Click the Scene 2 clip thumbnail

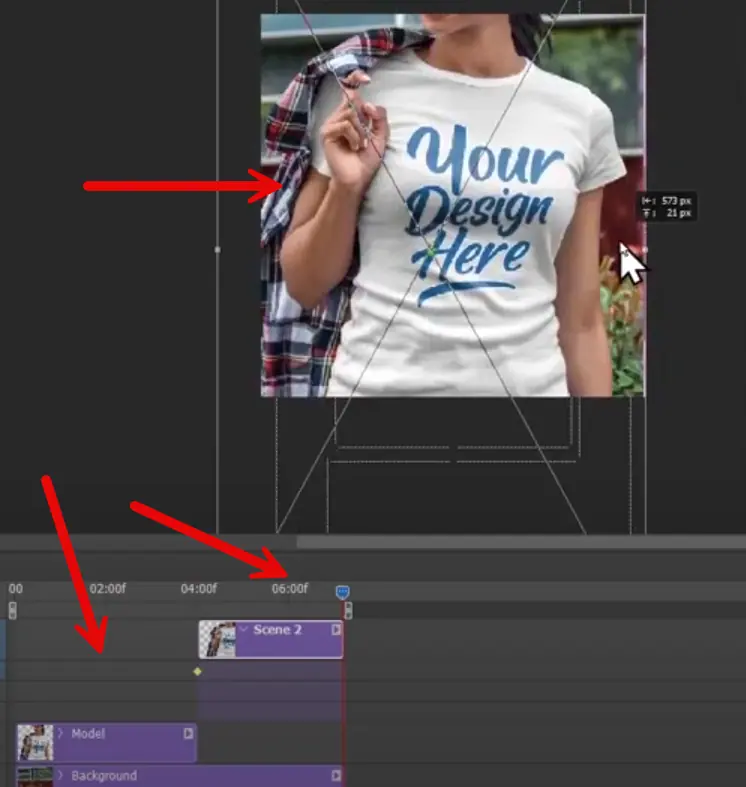(218, 639)
